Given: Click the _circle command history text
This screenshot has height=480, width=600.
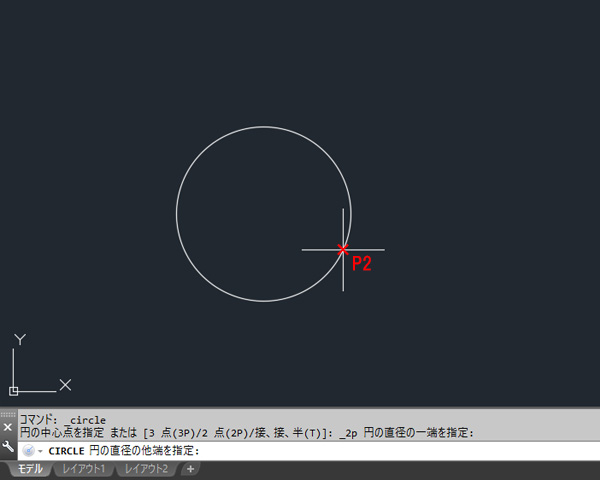Looking at the screenshot, I should 87,420.
